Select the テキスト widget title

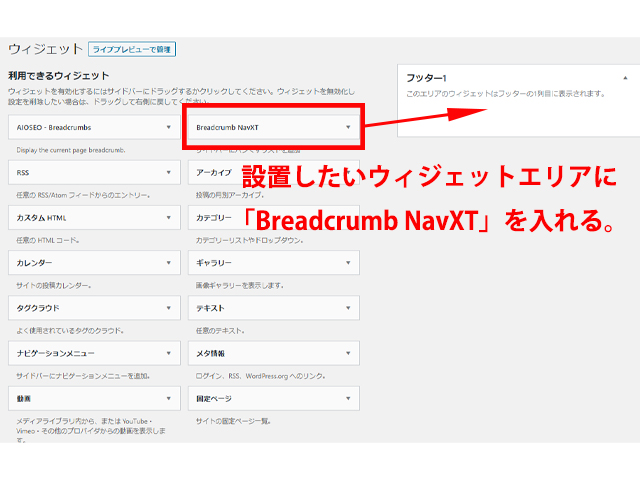pyautogui.click(x=210, y=308)
